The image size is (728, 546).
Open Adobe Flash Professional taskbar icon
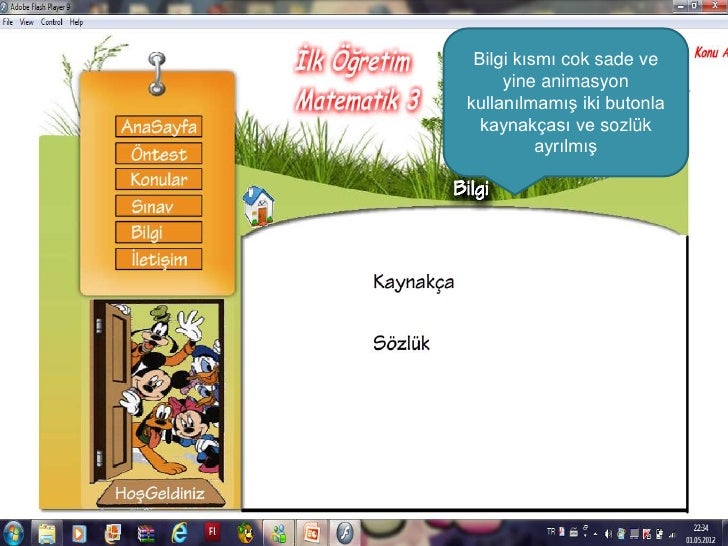point(212,532)
